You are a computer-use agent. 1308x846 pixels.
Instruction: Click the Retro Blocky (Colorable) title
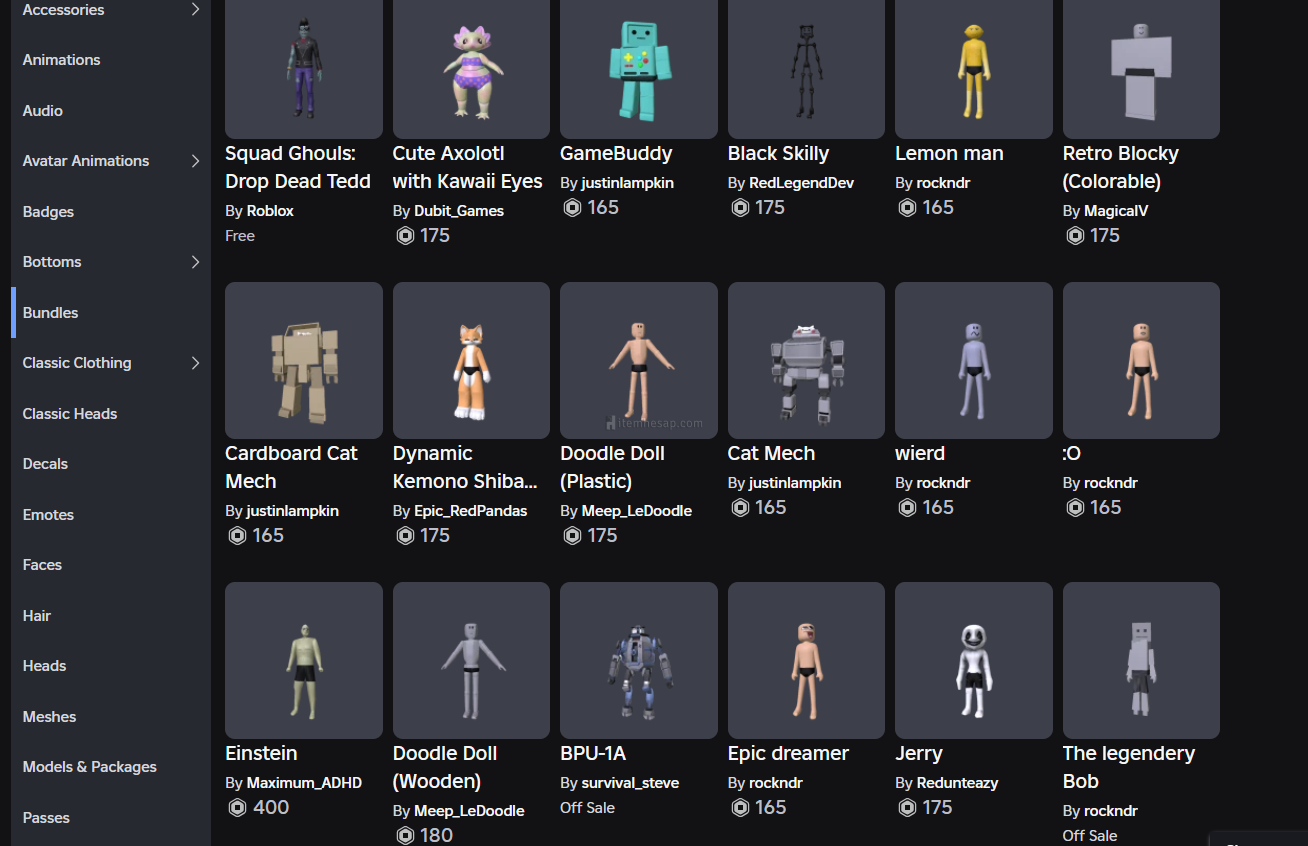pyautogui.click(x=1120, y=167)
